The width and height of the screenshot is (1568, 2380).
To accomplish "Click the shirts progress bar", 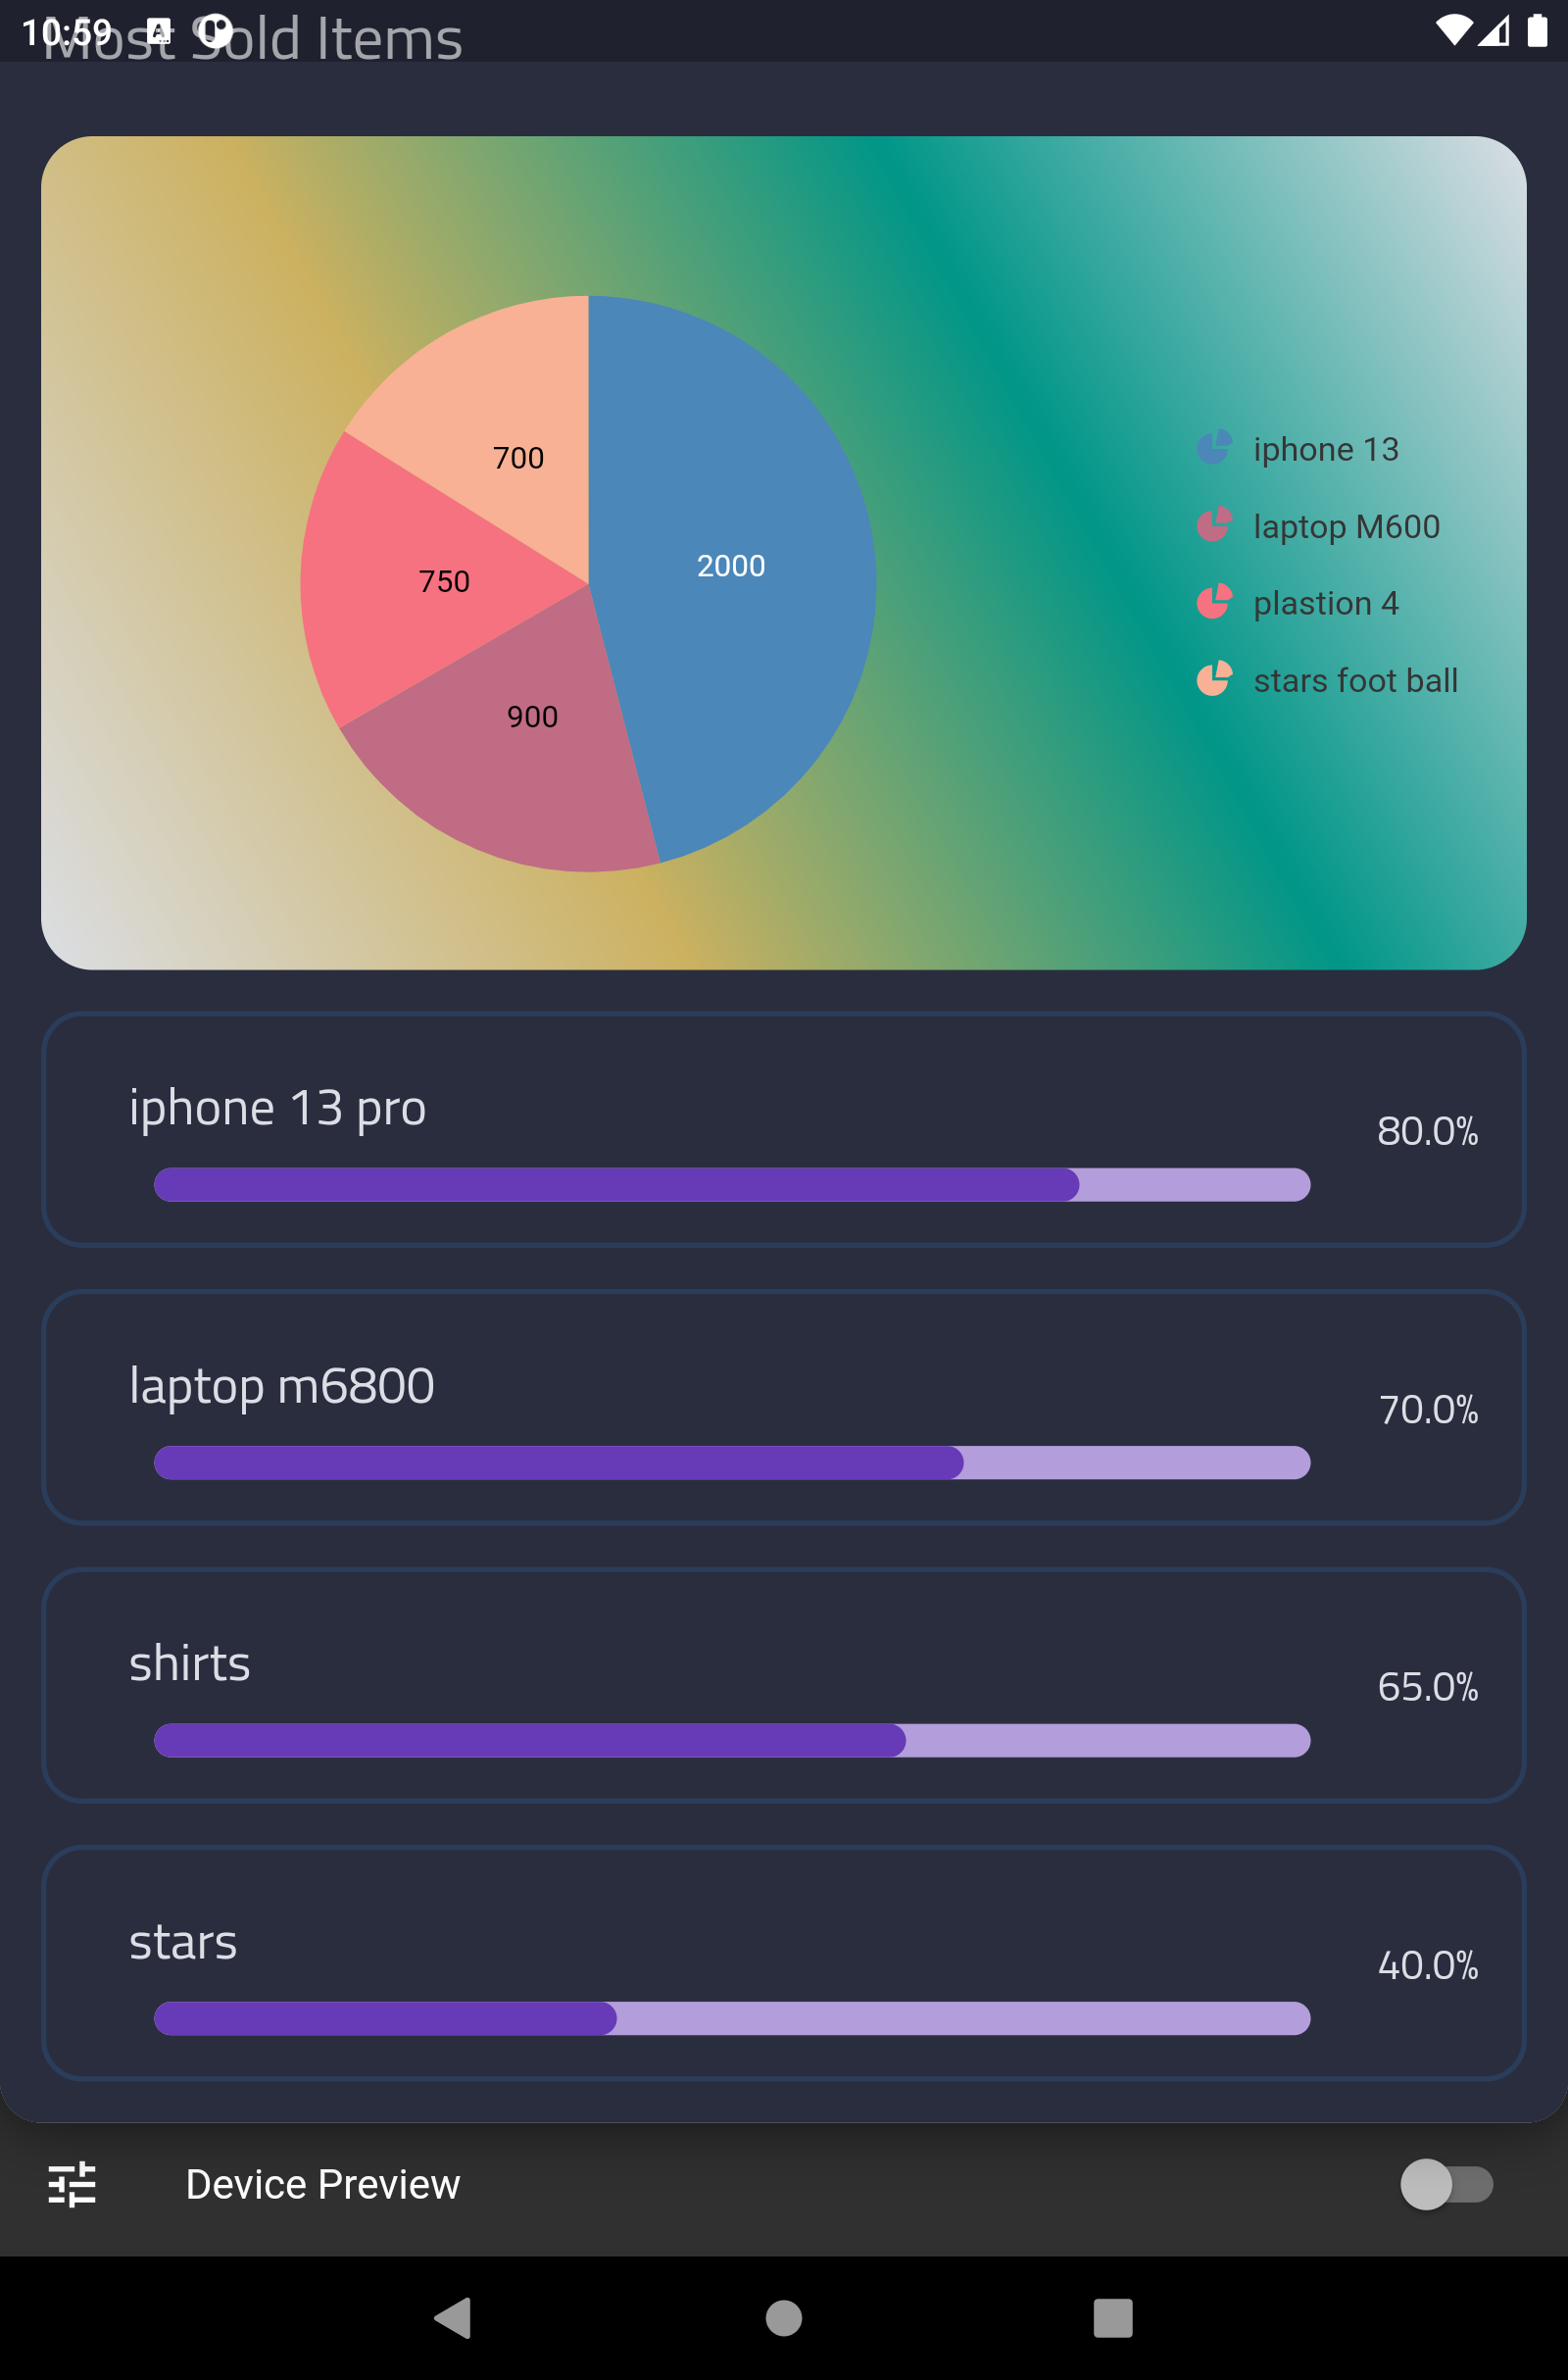I will coord(731,1740).
